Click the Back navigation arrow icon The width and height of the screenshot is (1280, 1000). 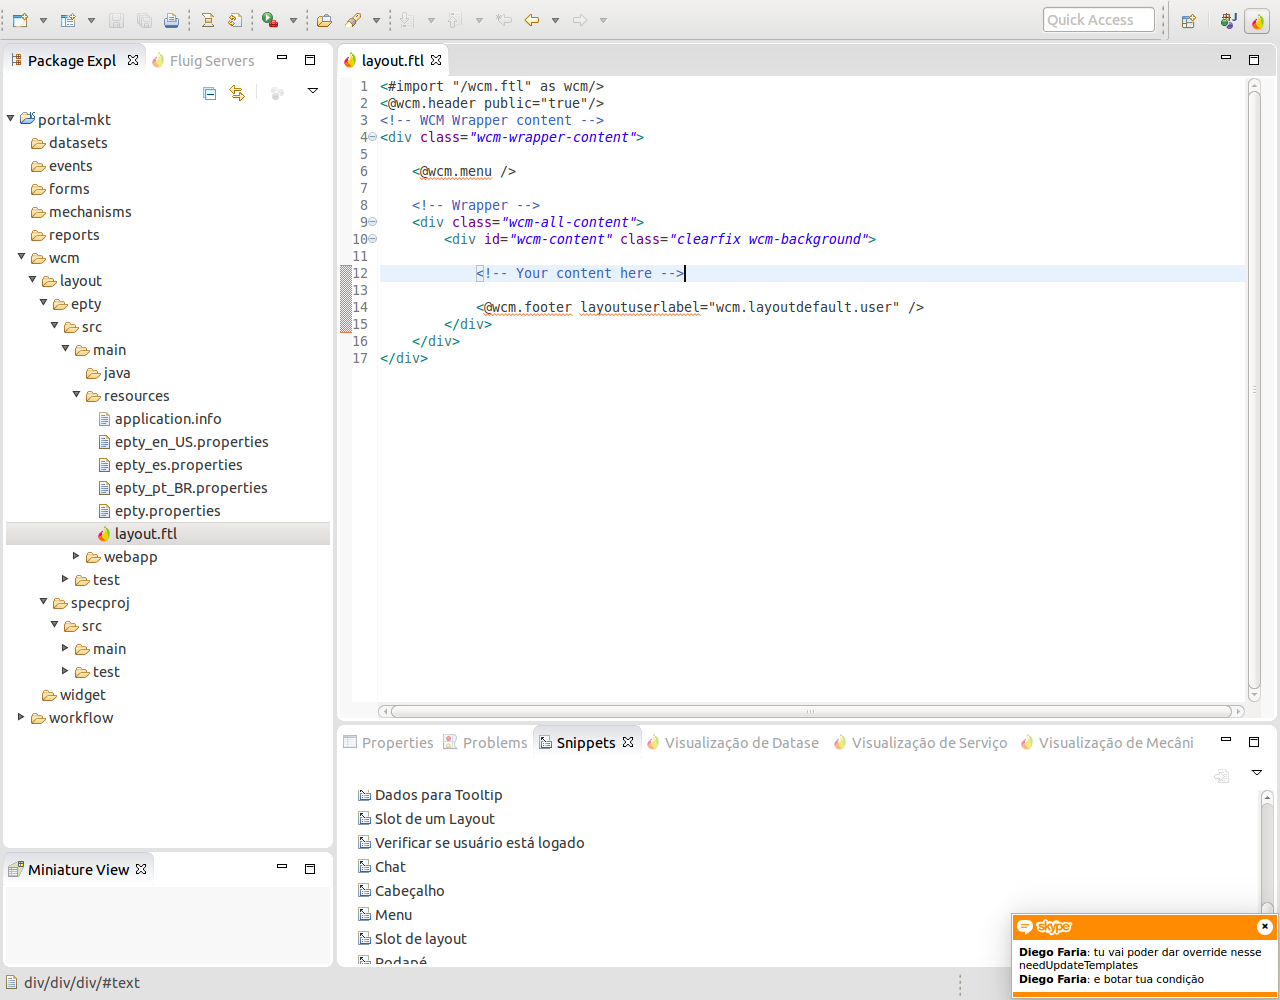(532, 20)
